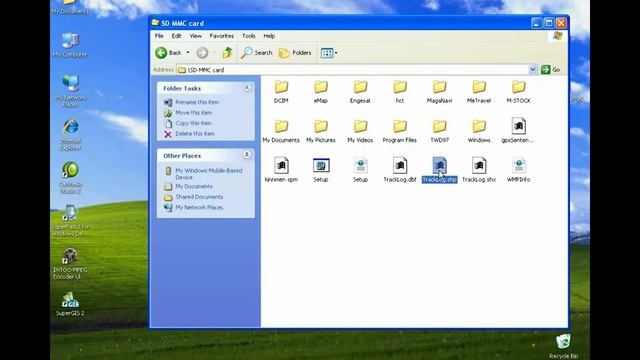Collapse the Folder Tasks panel
This screenshot has width=640, height=360.
(247, 88)
